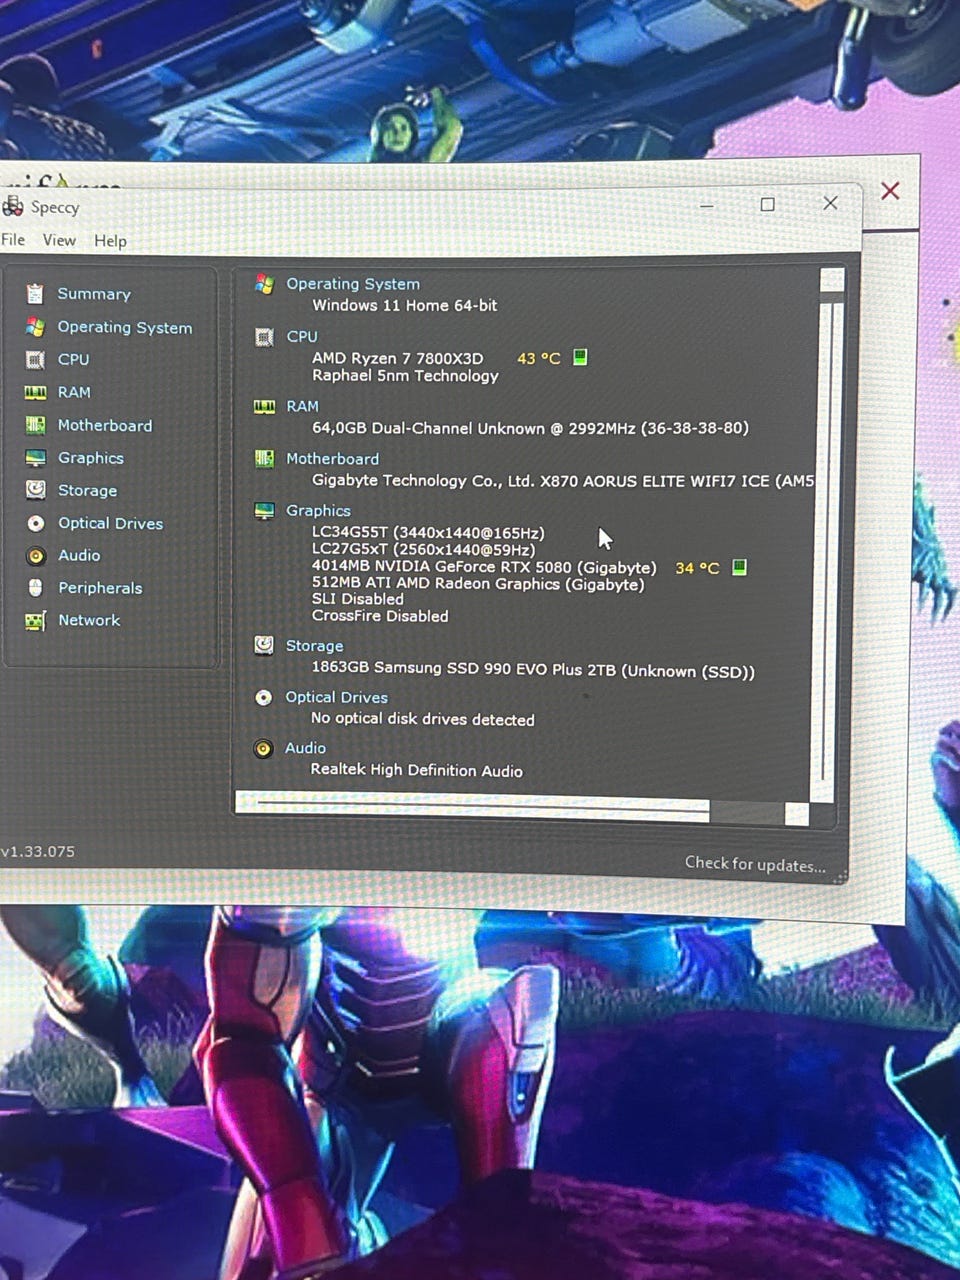The width and height of the screenshot is (960, 1280).
Task: Open the RAM heading link in summary
Action: [302, 406]
